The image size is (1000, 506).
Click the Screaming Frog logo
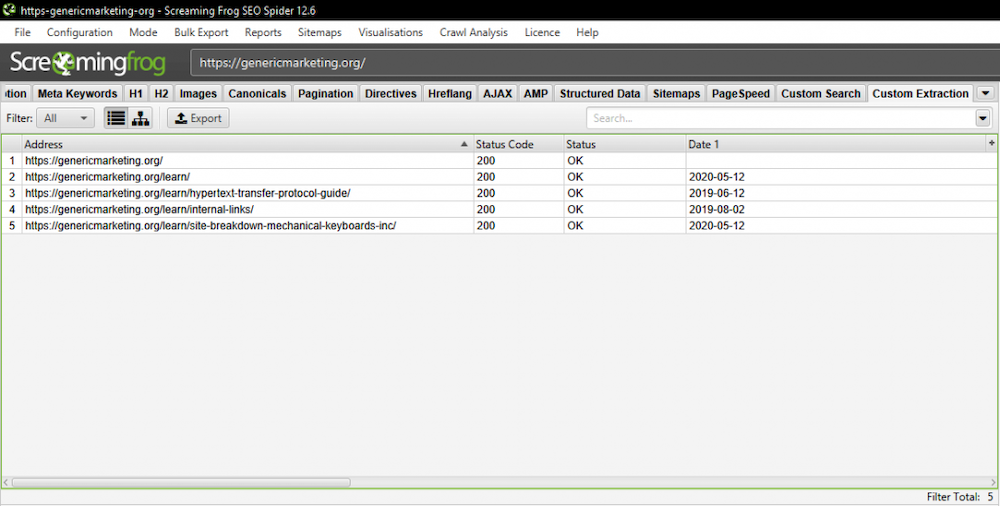tap(87, 63)
